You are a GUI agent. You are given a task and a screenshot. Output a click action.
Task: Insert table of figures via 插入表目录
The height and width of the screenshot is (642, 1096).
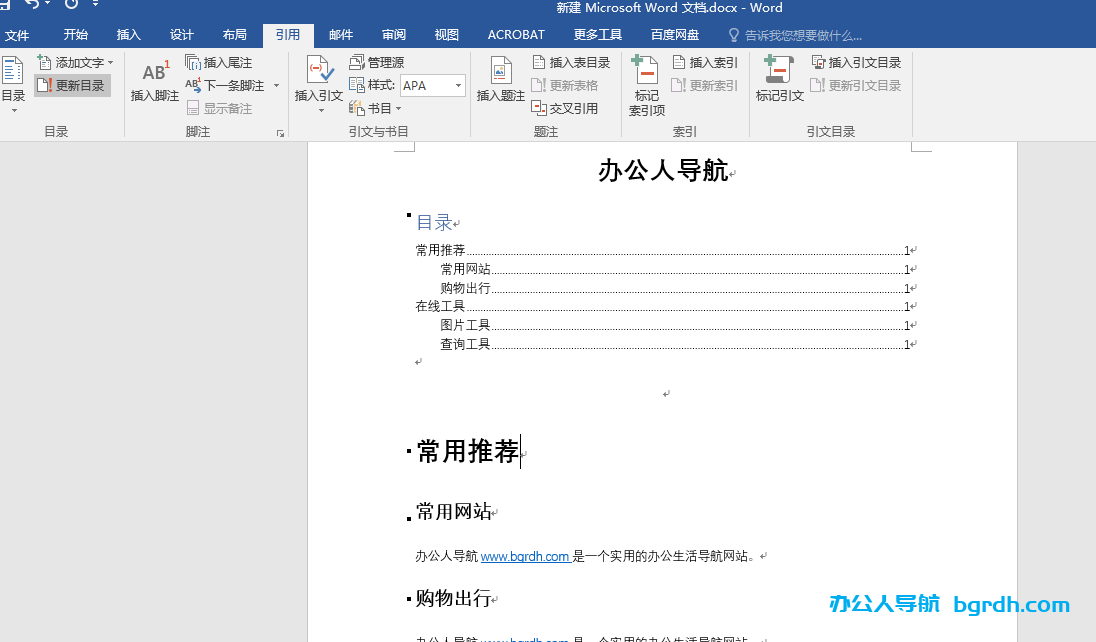point(572,61)
